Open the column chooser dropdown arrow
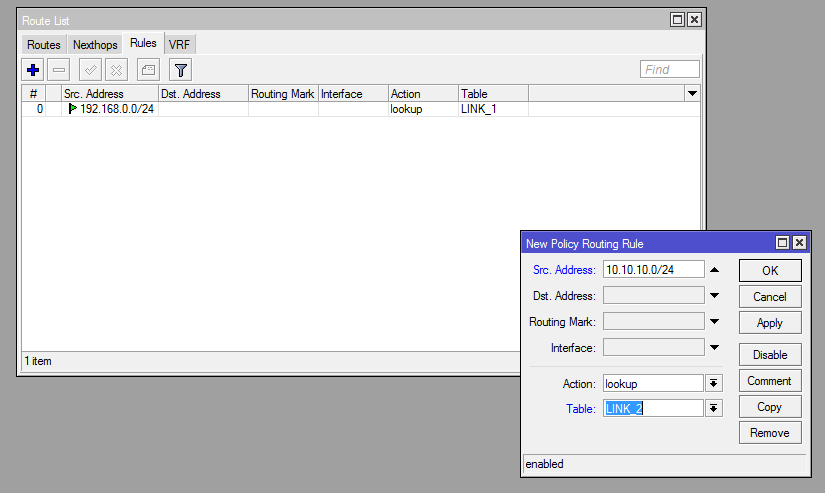This screenshot has width=825, height=493. [x=692, y=94]
